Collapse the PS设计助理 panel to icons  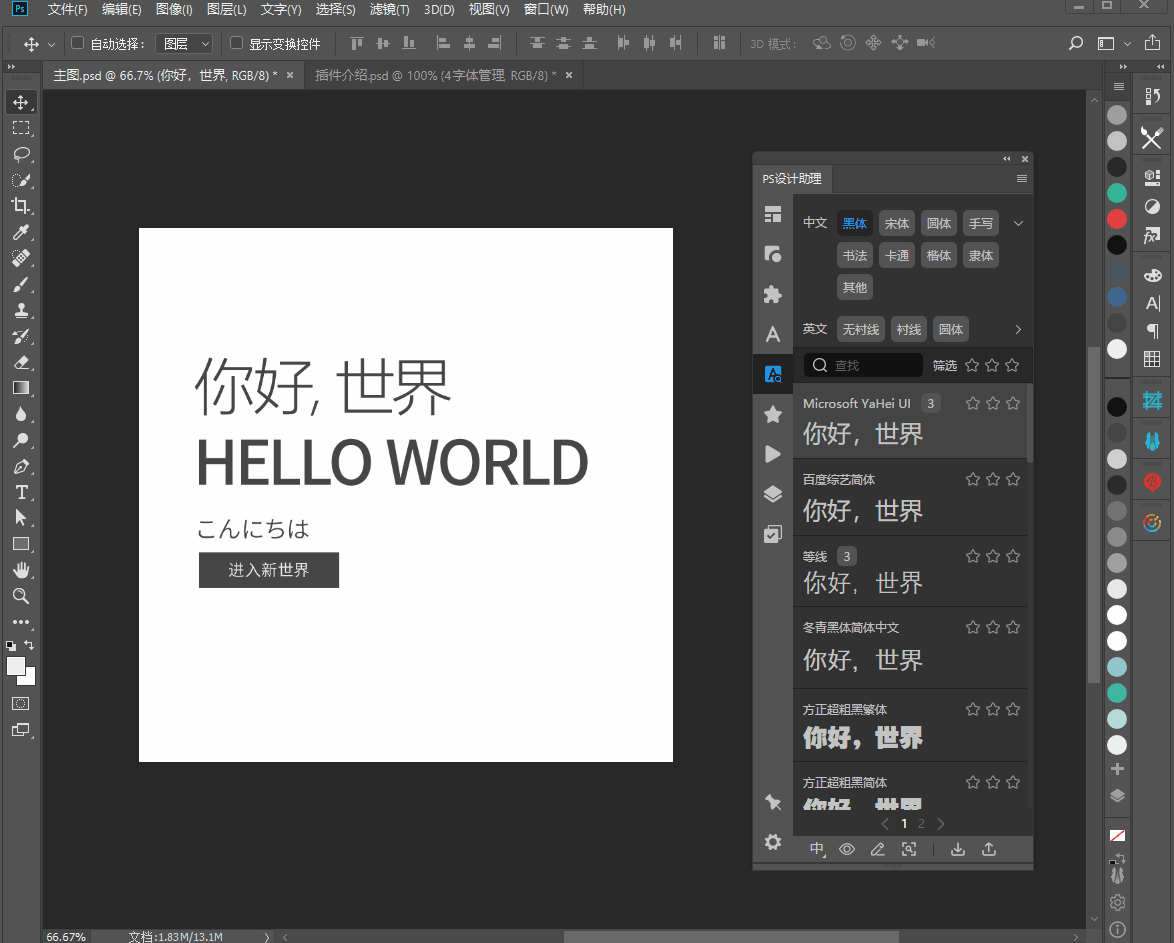pyautogui.click(x=1007, y=159)
